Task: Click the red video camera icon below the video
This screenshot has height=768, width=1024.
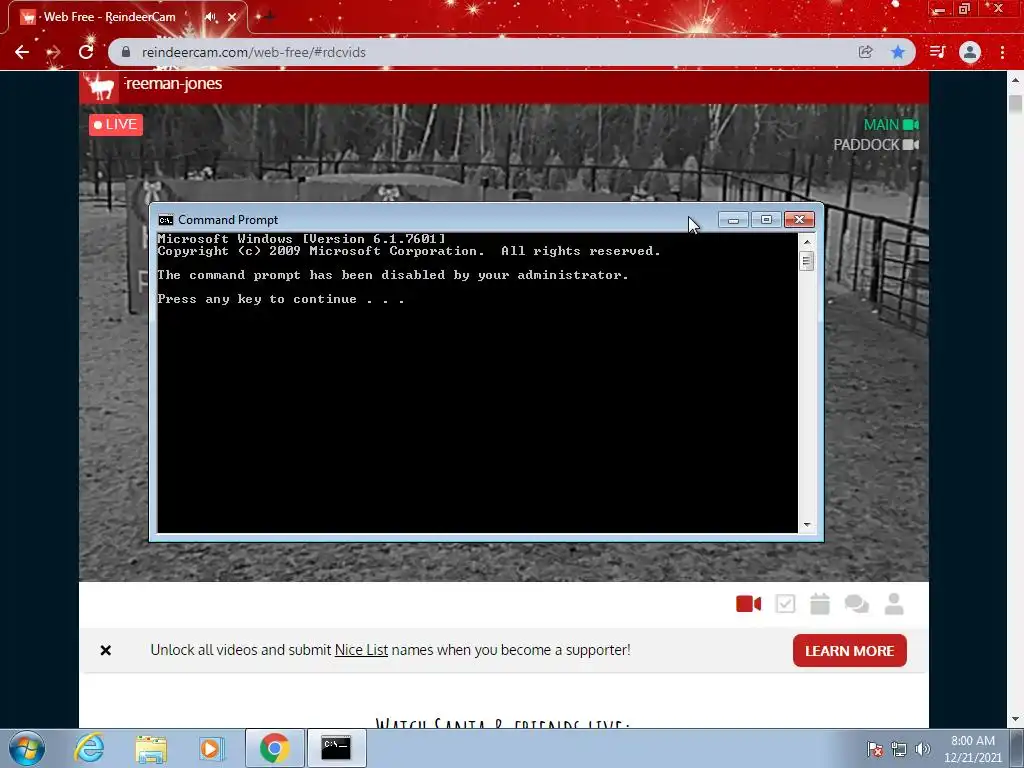Action: pos(748,603)
